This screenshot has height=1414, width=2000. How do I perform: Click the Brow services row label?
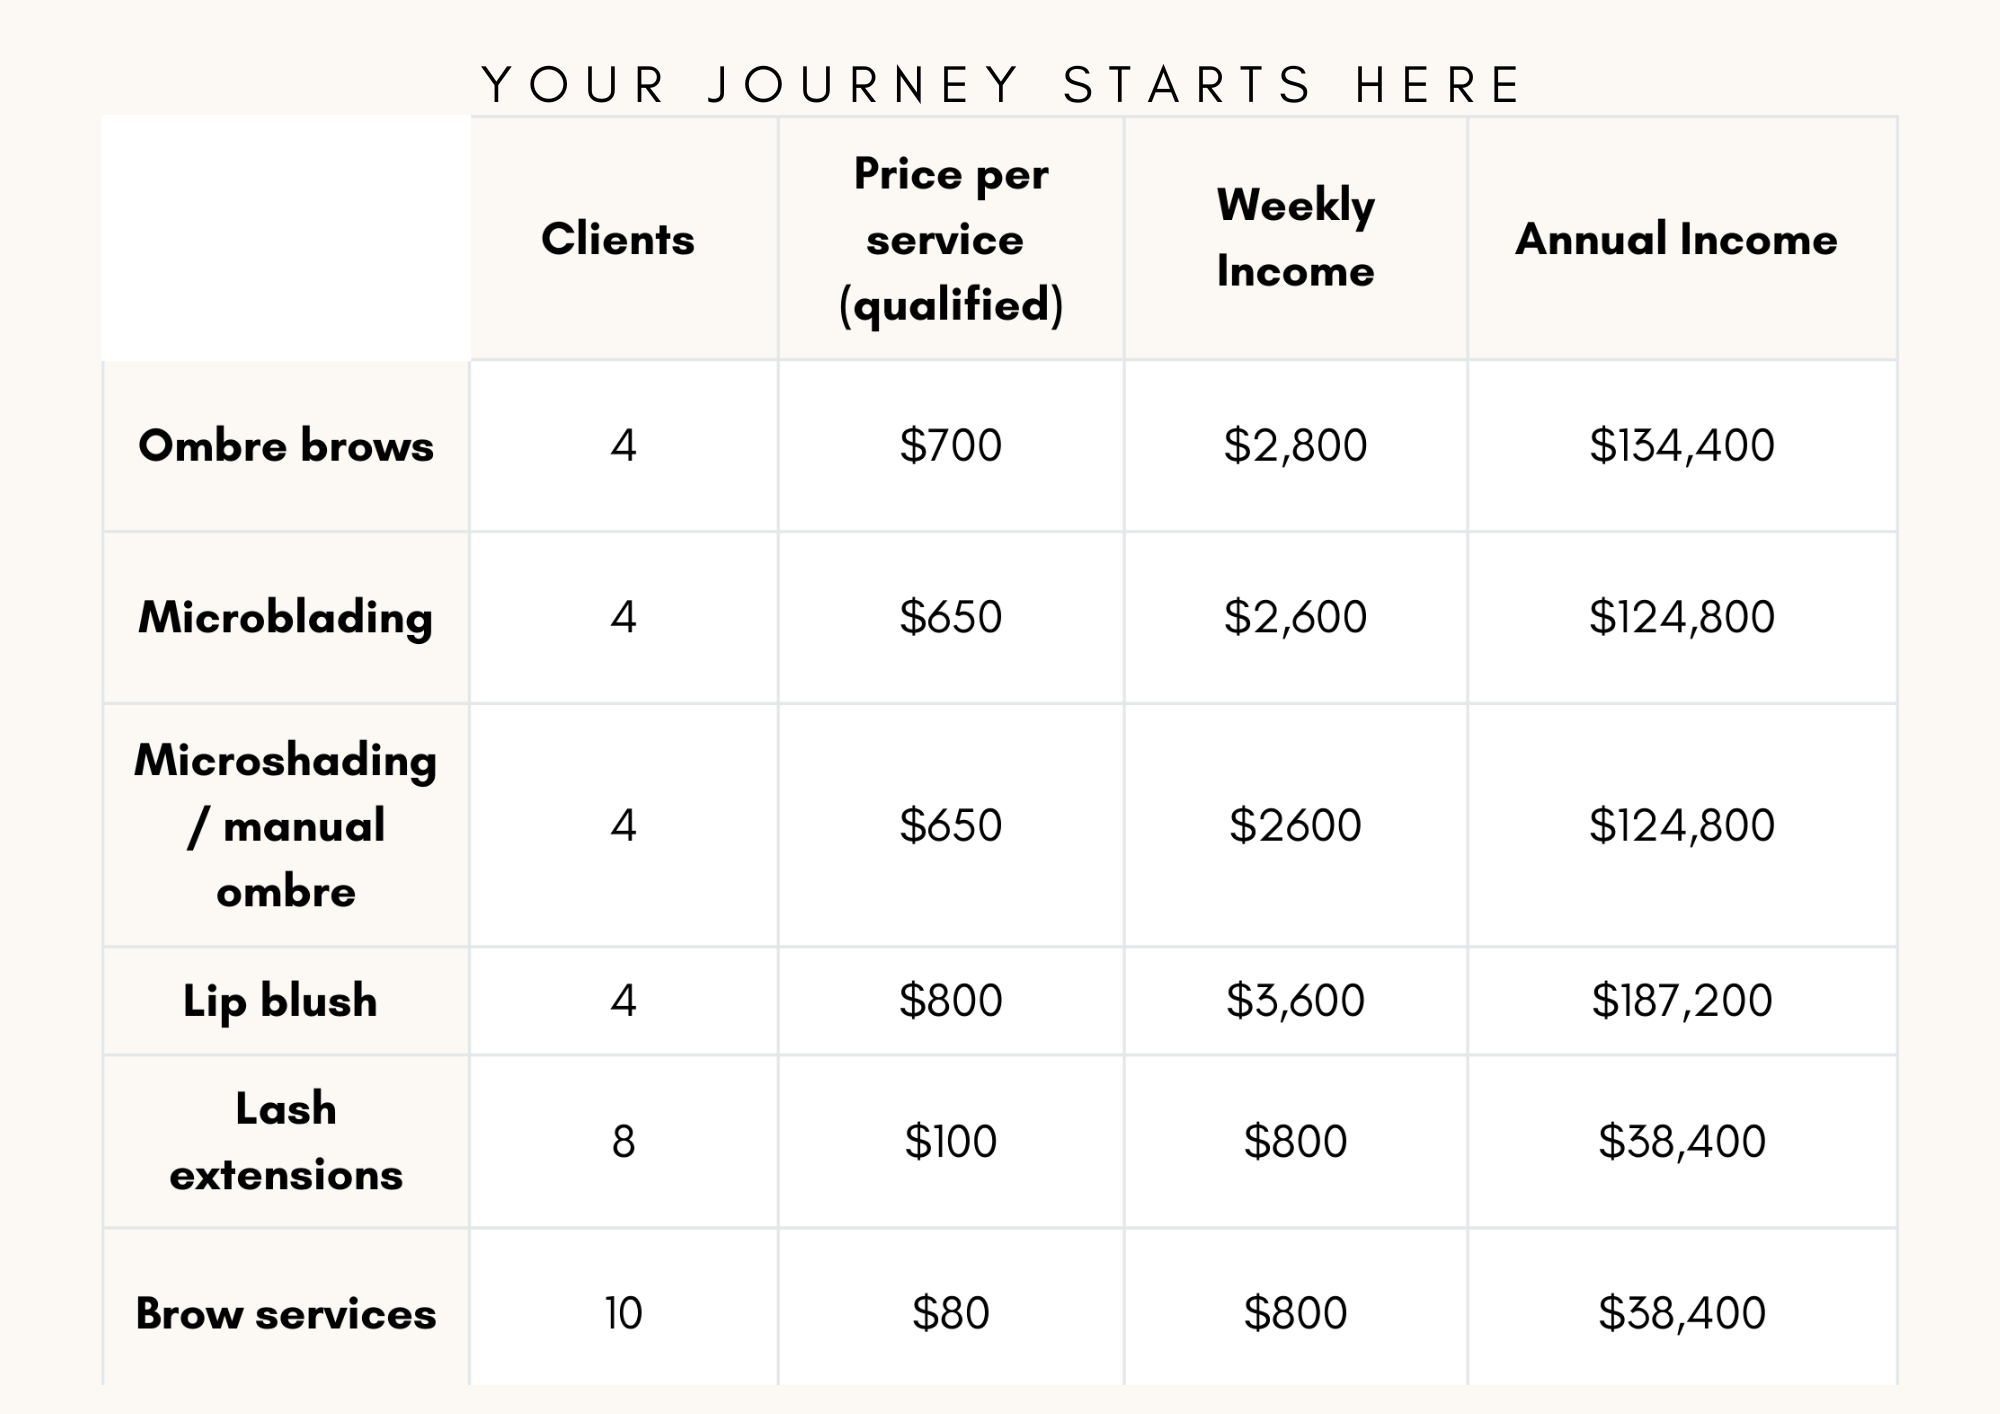tap(286, 1313)
